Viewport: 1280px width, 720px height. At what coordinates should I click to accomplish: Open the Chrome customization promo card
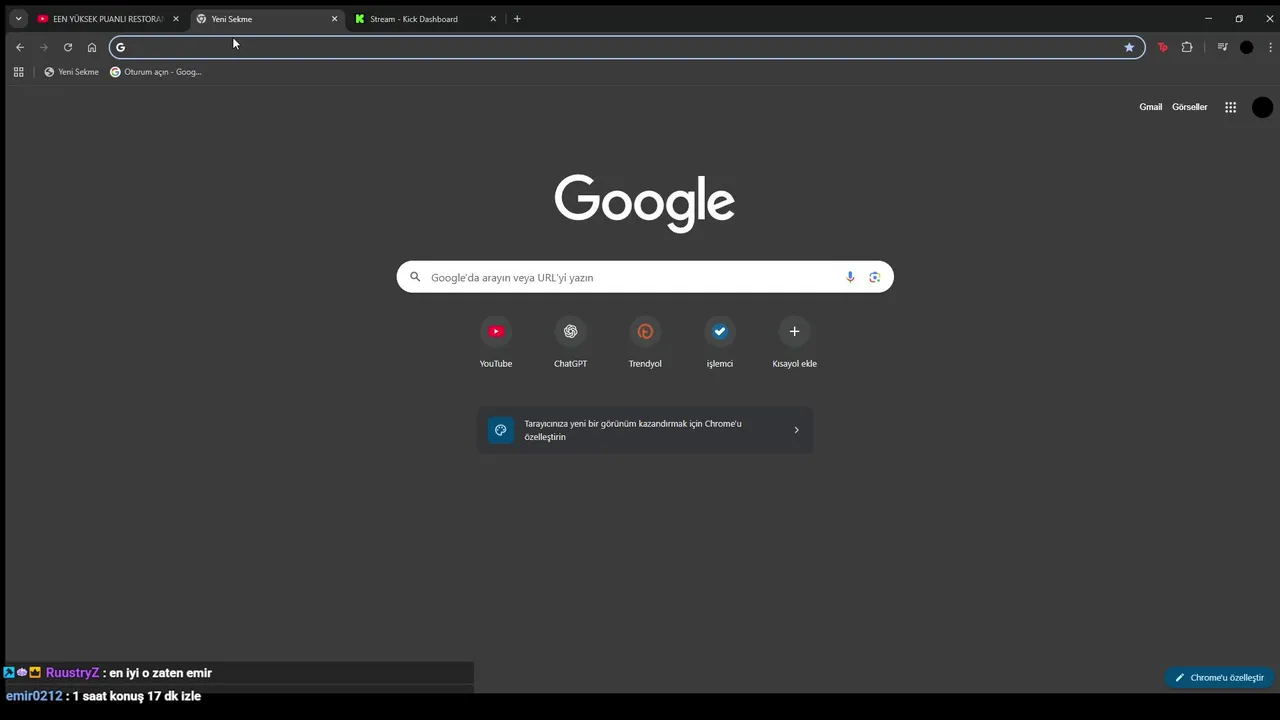(645, 430)
